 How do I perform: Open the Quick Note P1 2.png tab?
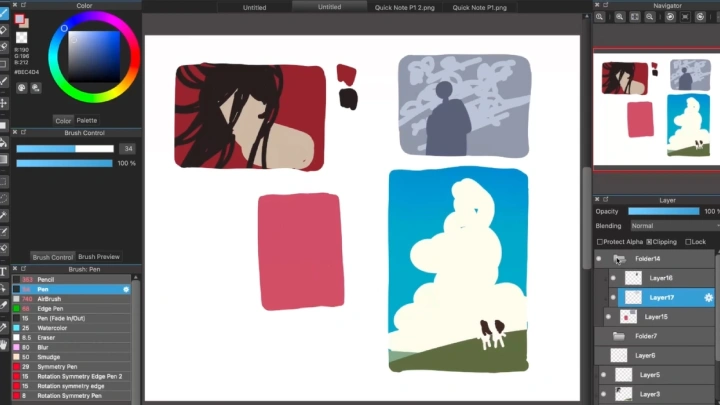click(404, 7)
